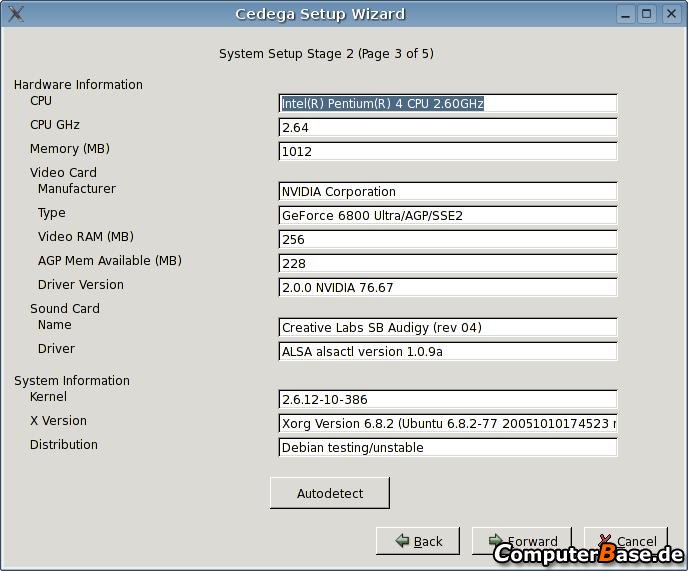Screen dimensions: 688x571
Task: Click the Sound Card Name field
Action: [448, 328]
